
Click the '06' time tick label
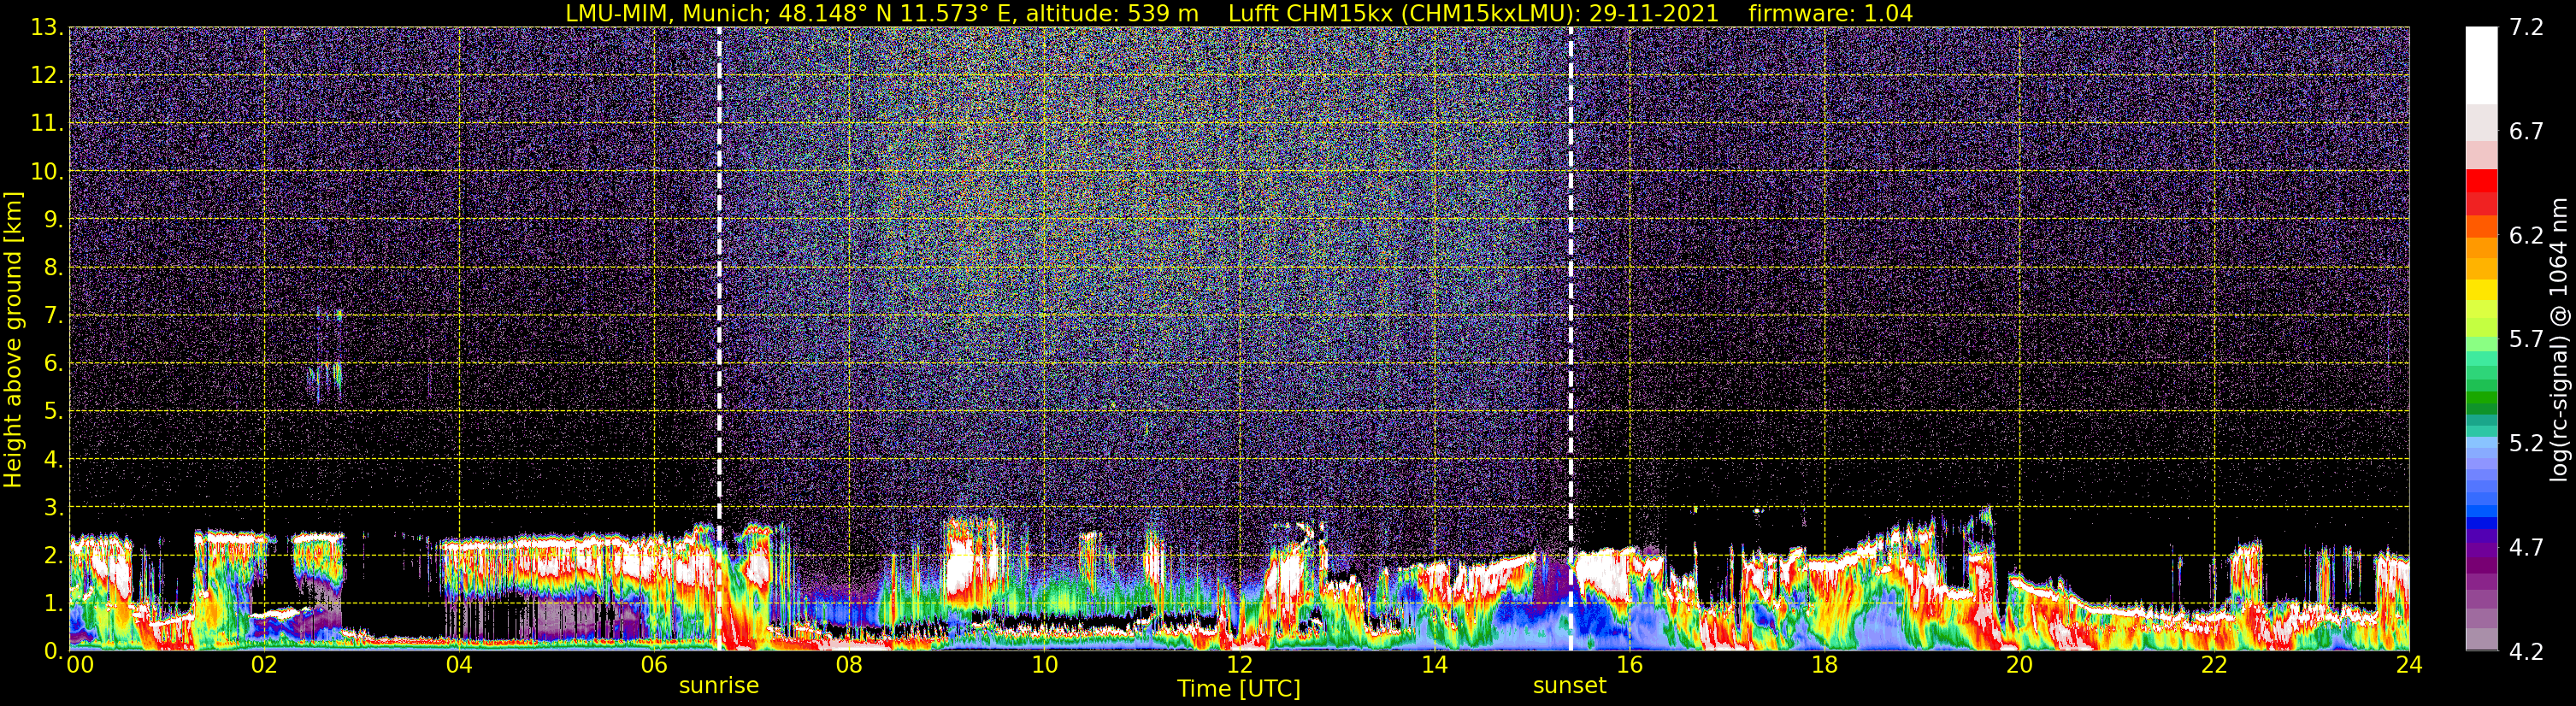tap(653, 666)
